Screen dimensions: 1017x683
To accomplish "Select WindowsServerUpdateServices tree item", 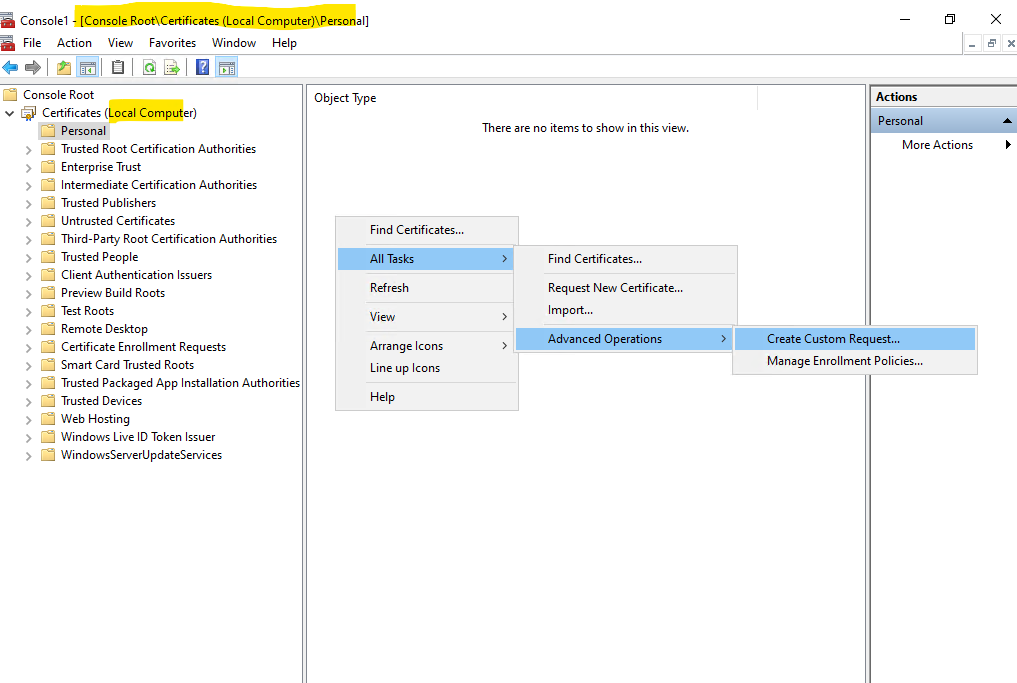I will pos(141,455).
